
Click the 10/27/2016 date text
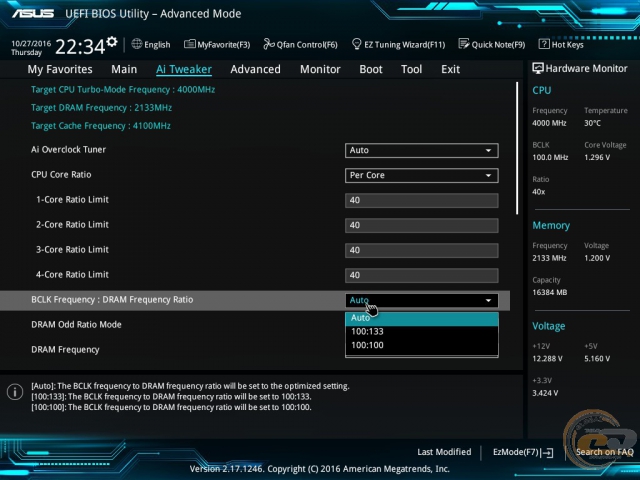[31, 43]
